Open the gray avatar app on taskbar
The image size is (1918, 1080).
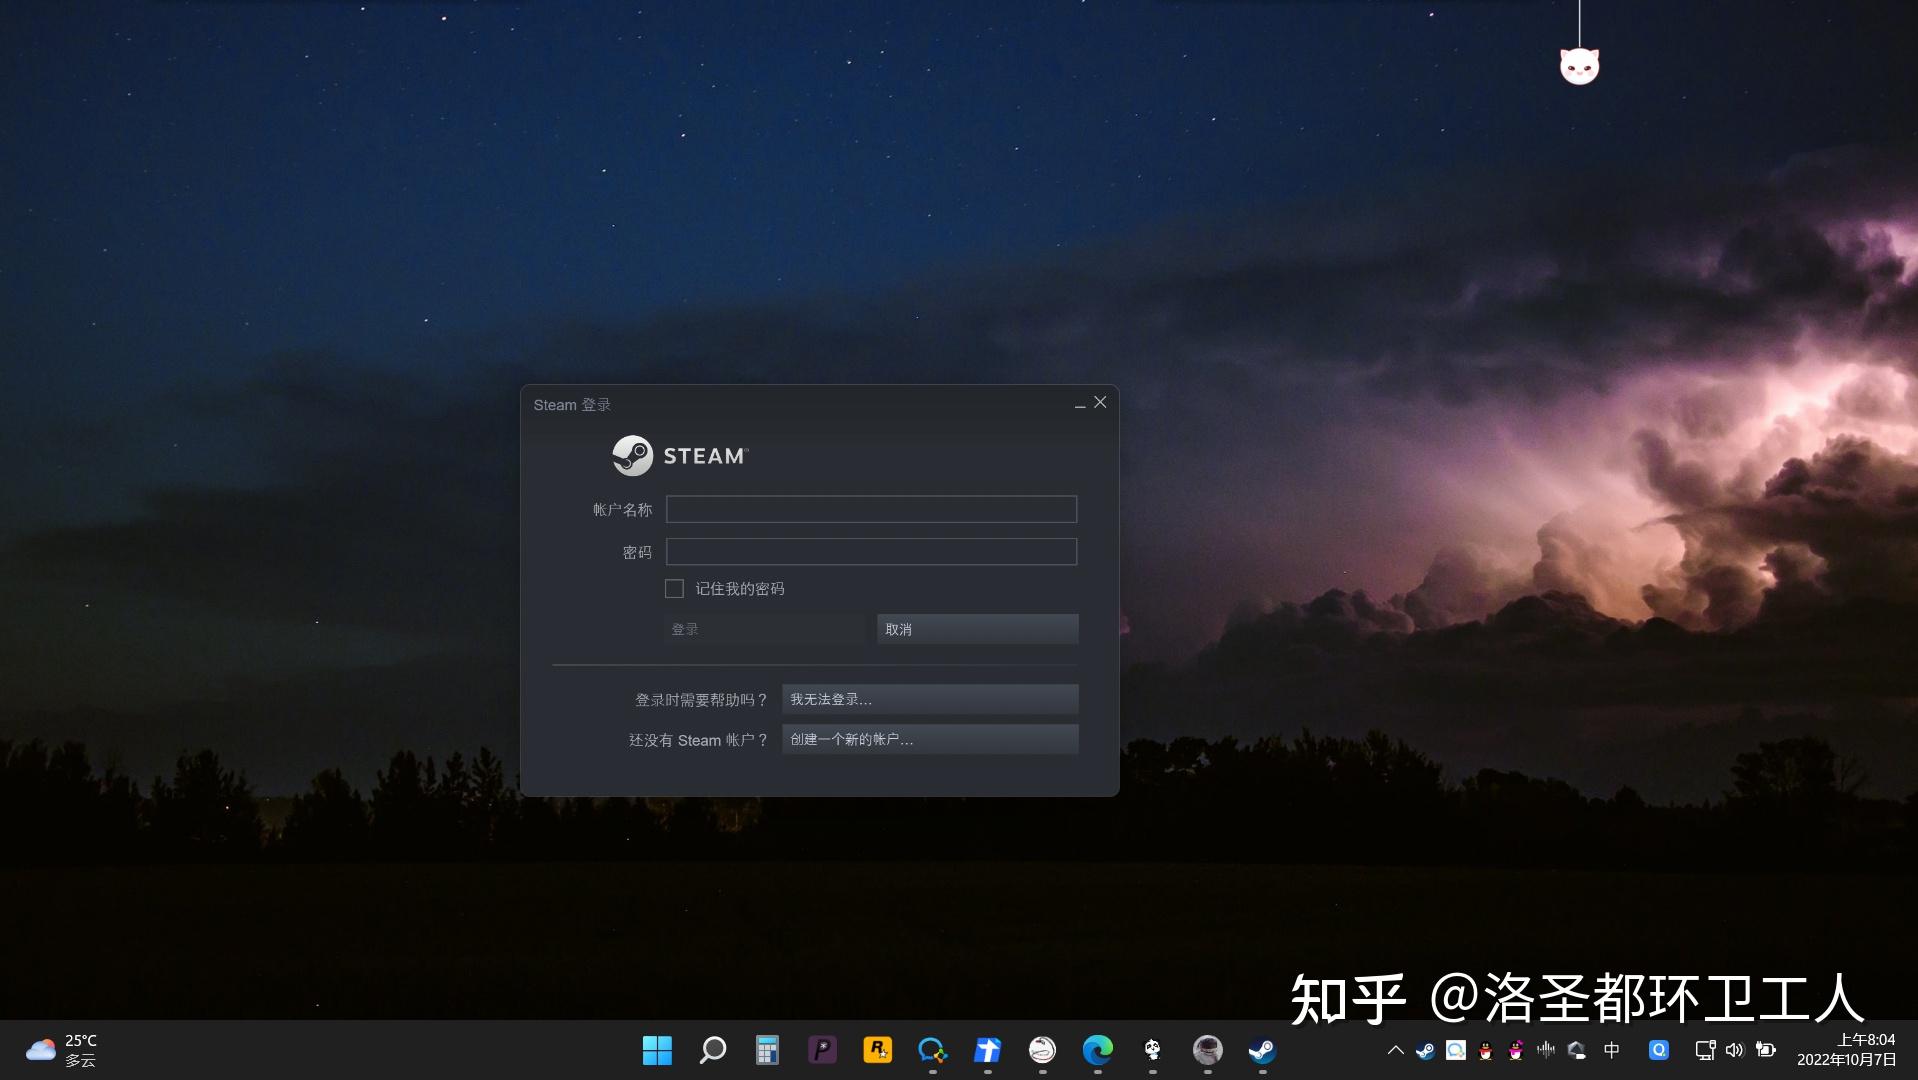[1207, 1050]
